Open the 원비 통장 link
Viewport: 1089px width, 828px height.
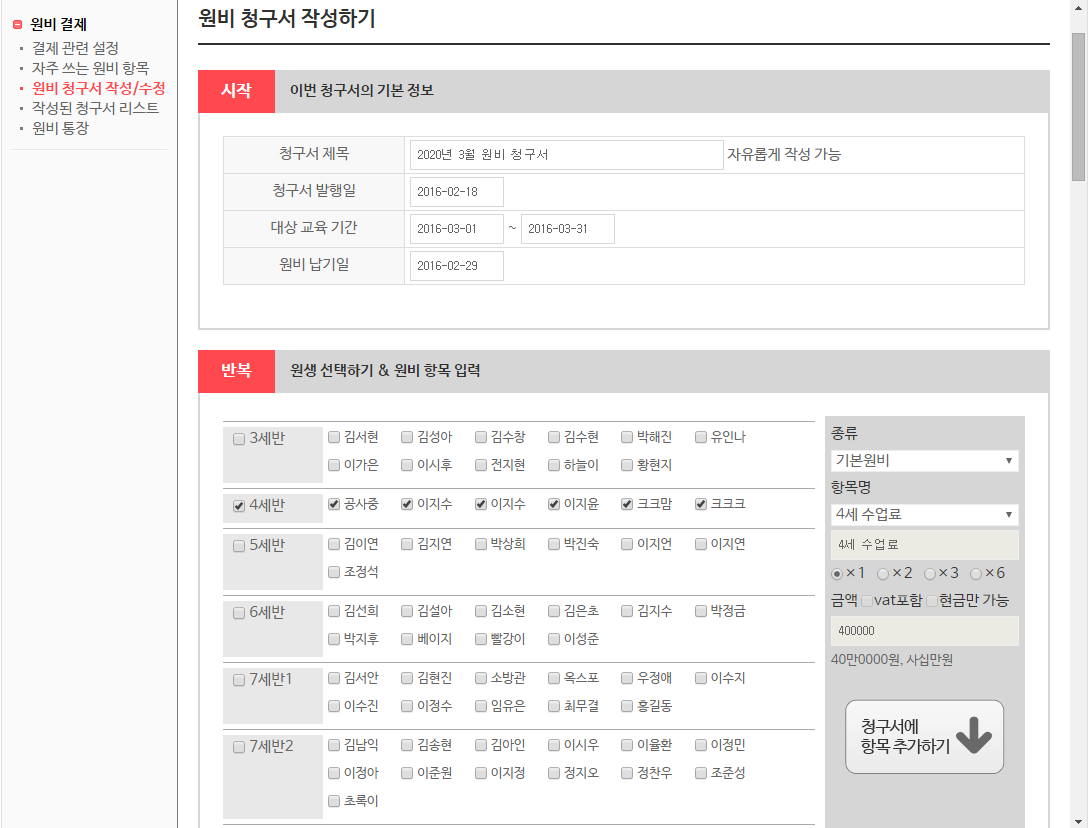(x=60, y=128)
